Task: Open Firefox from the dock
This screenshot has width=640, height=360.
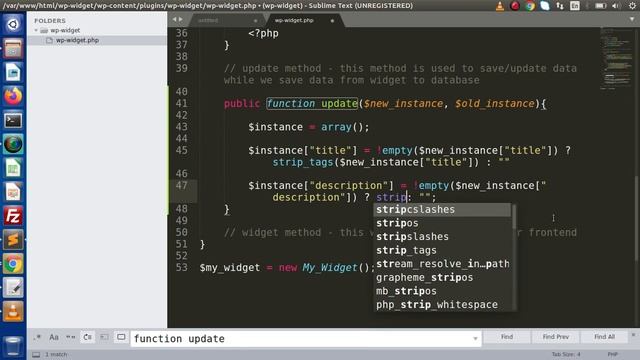Action: tap(13, 96)
